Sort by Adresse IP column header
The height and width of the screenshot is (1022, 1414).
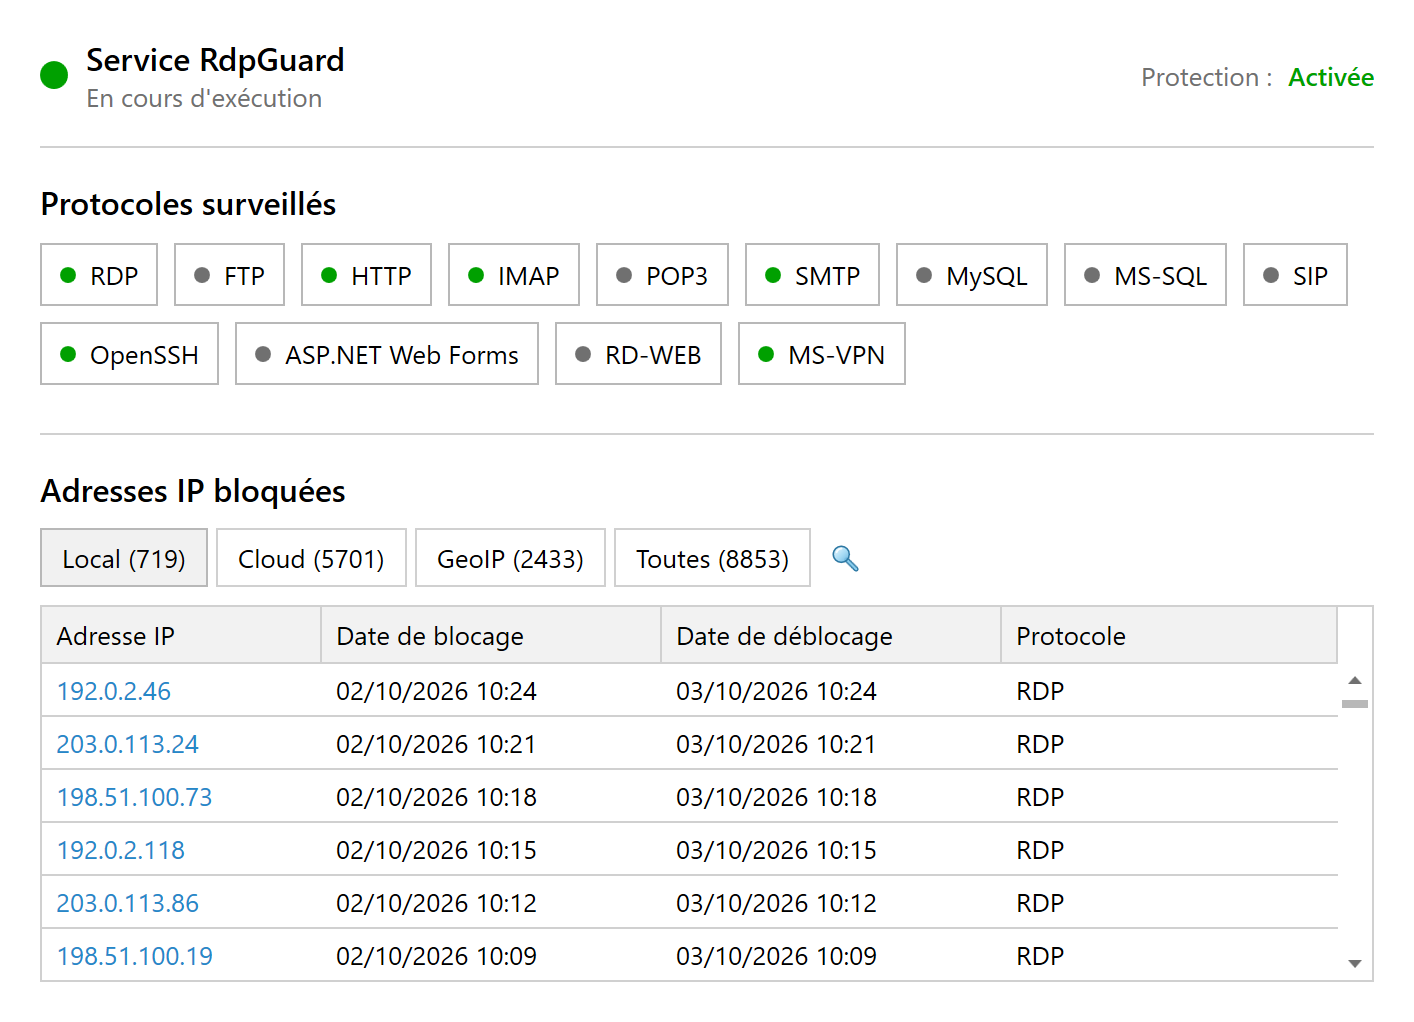pyautogui.click(x=181, y=635)
